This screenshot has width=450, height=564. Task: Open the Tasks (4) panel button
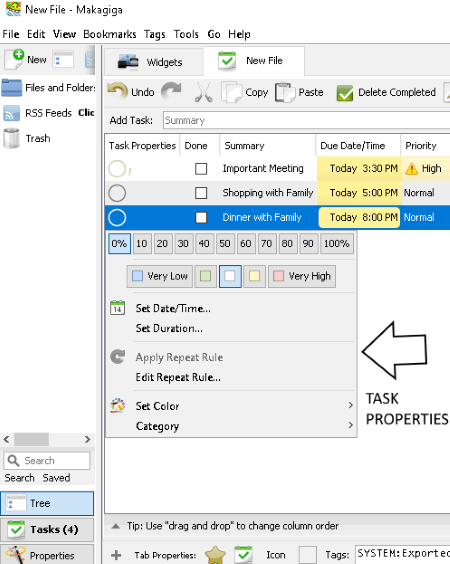coord(47,529)
